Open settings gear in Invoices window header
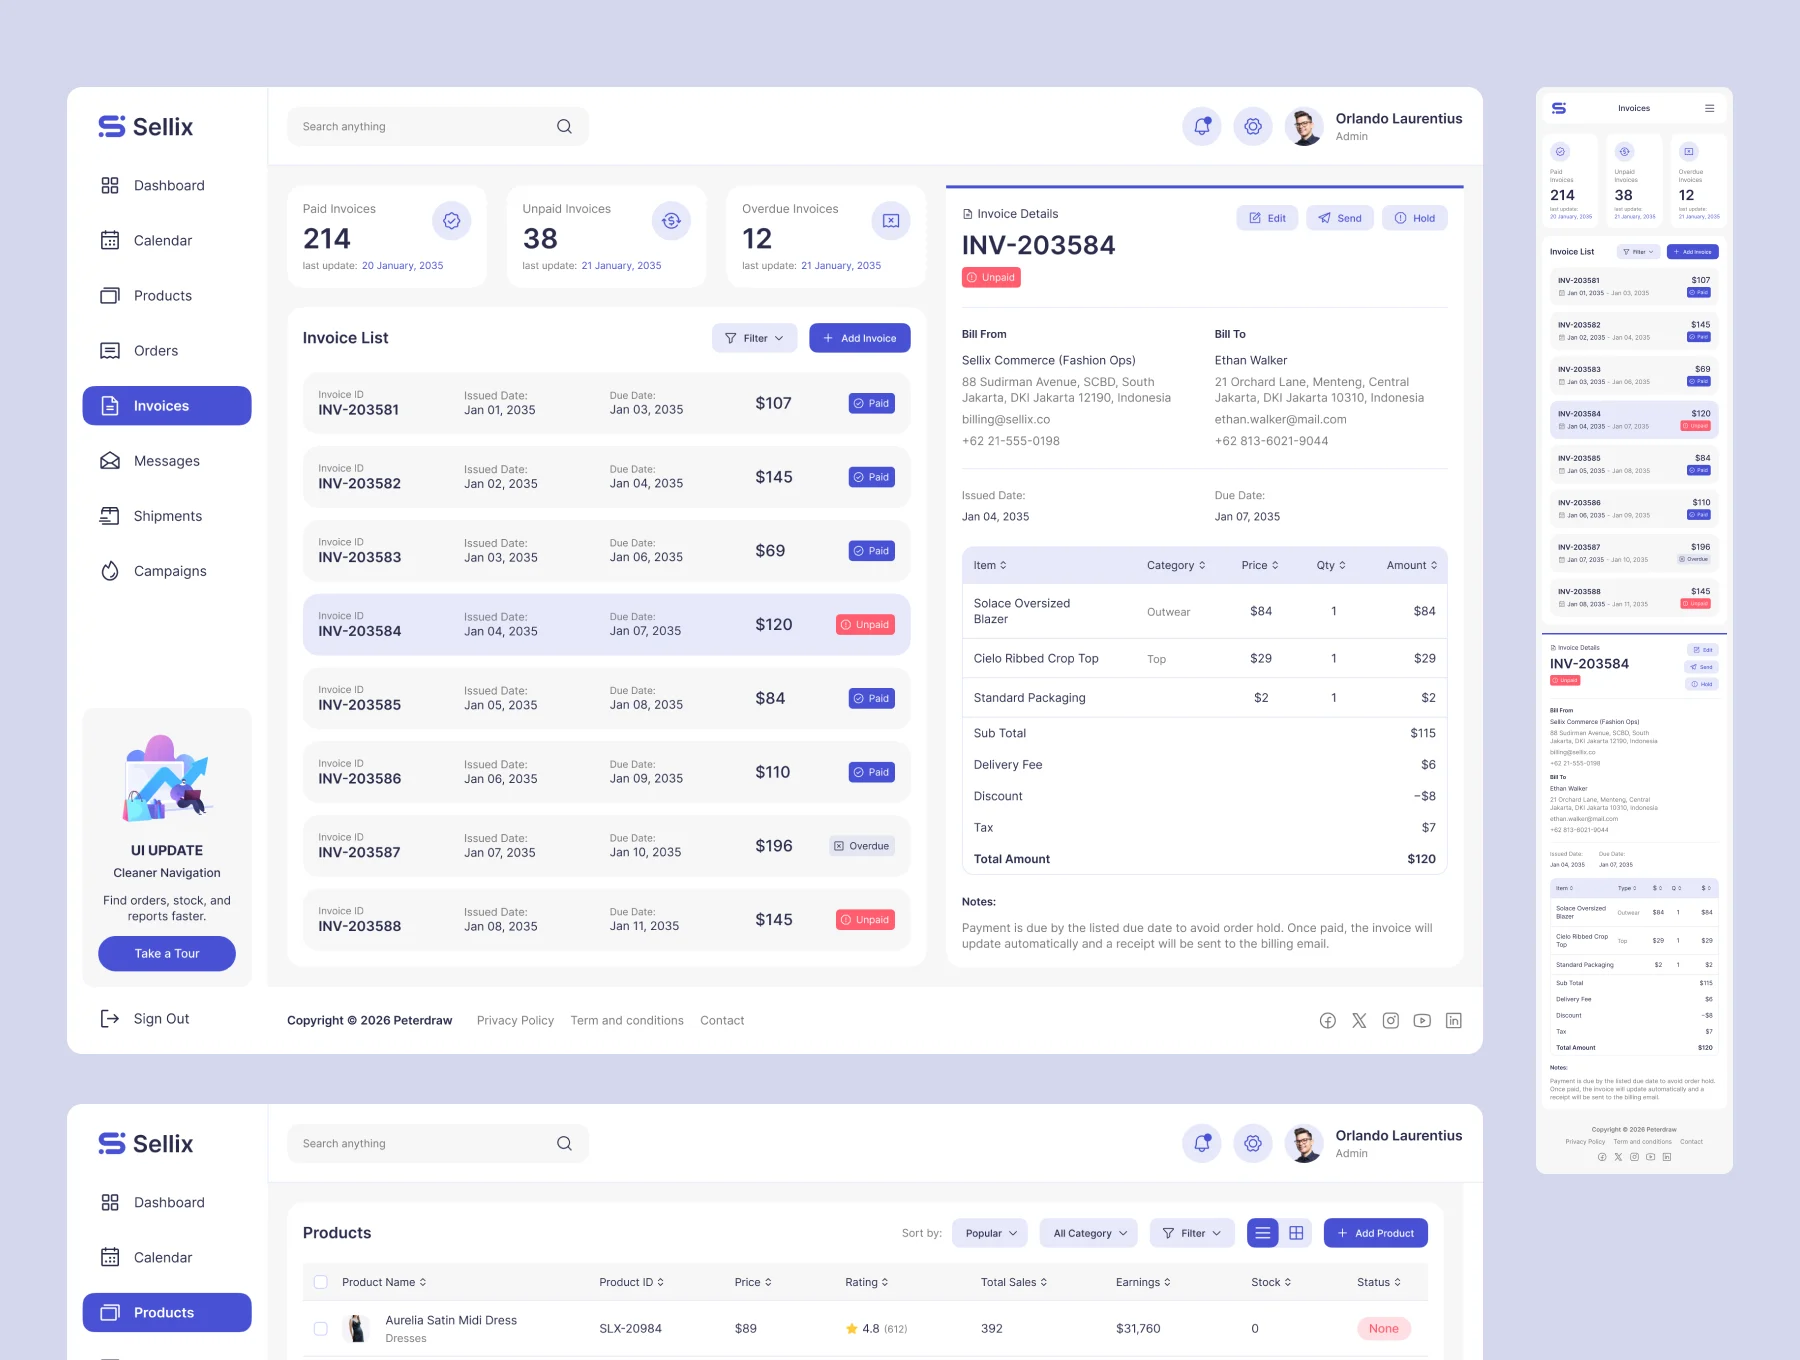Image resolution: width=1800 pixels, height=1360 pixels. tap(1253, 126)
